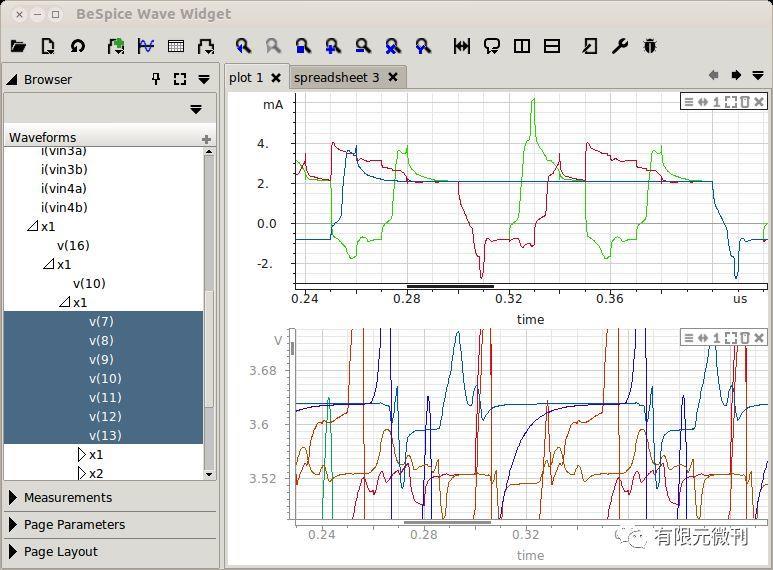773x570 pixels.
Task: Click the fit-to-width horizontal arrows icon
Action: [x=461, y=46]
